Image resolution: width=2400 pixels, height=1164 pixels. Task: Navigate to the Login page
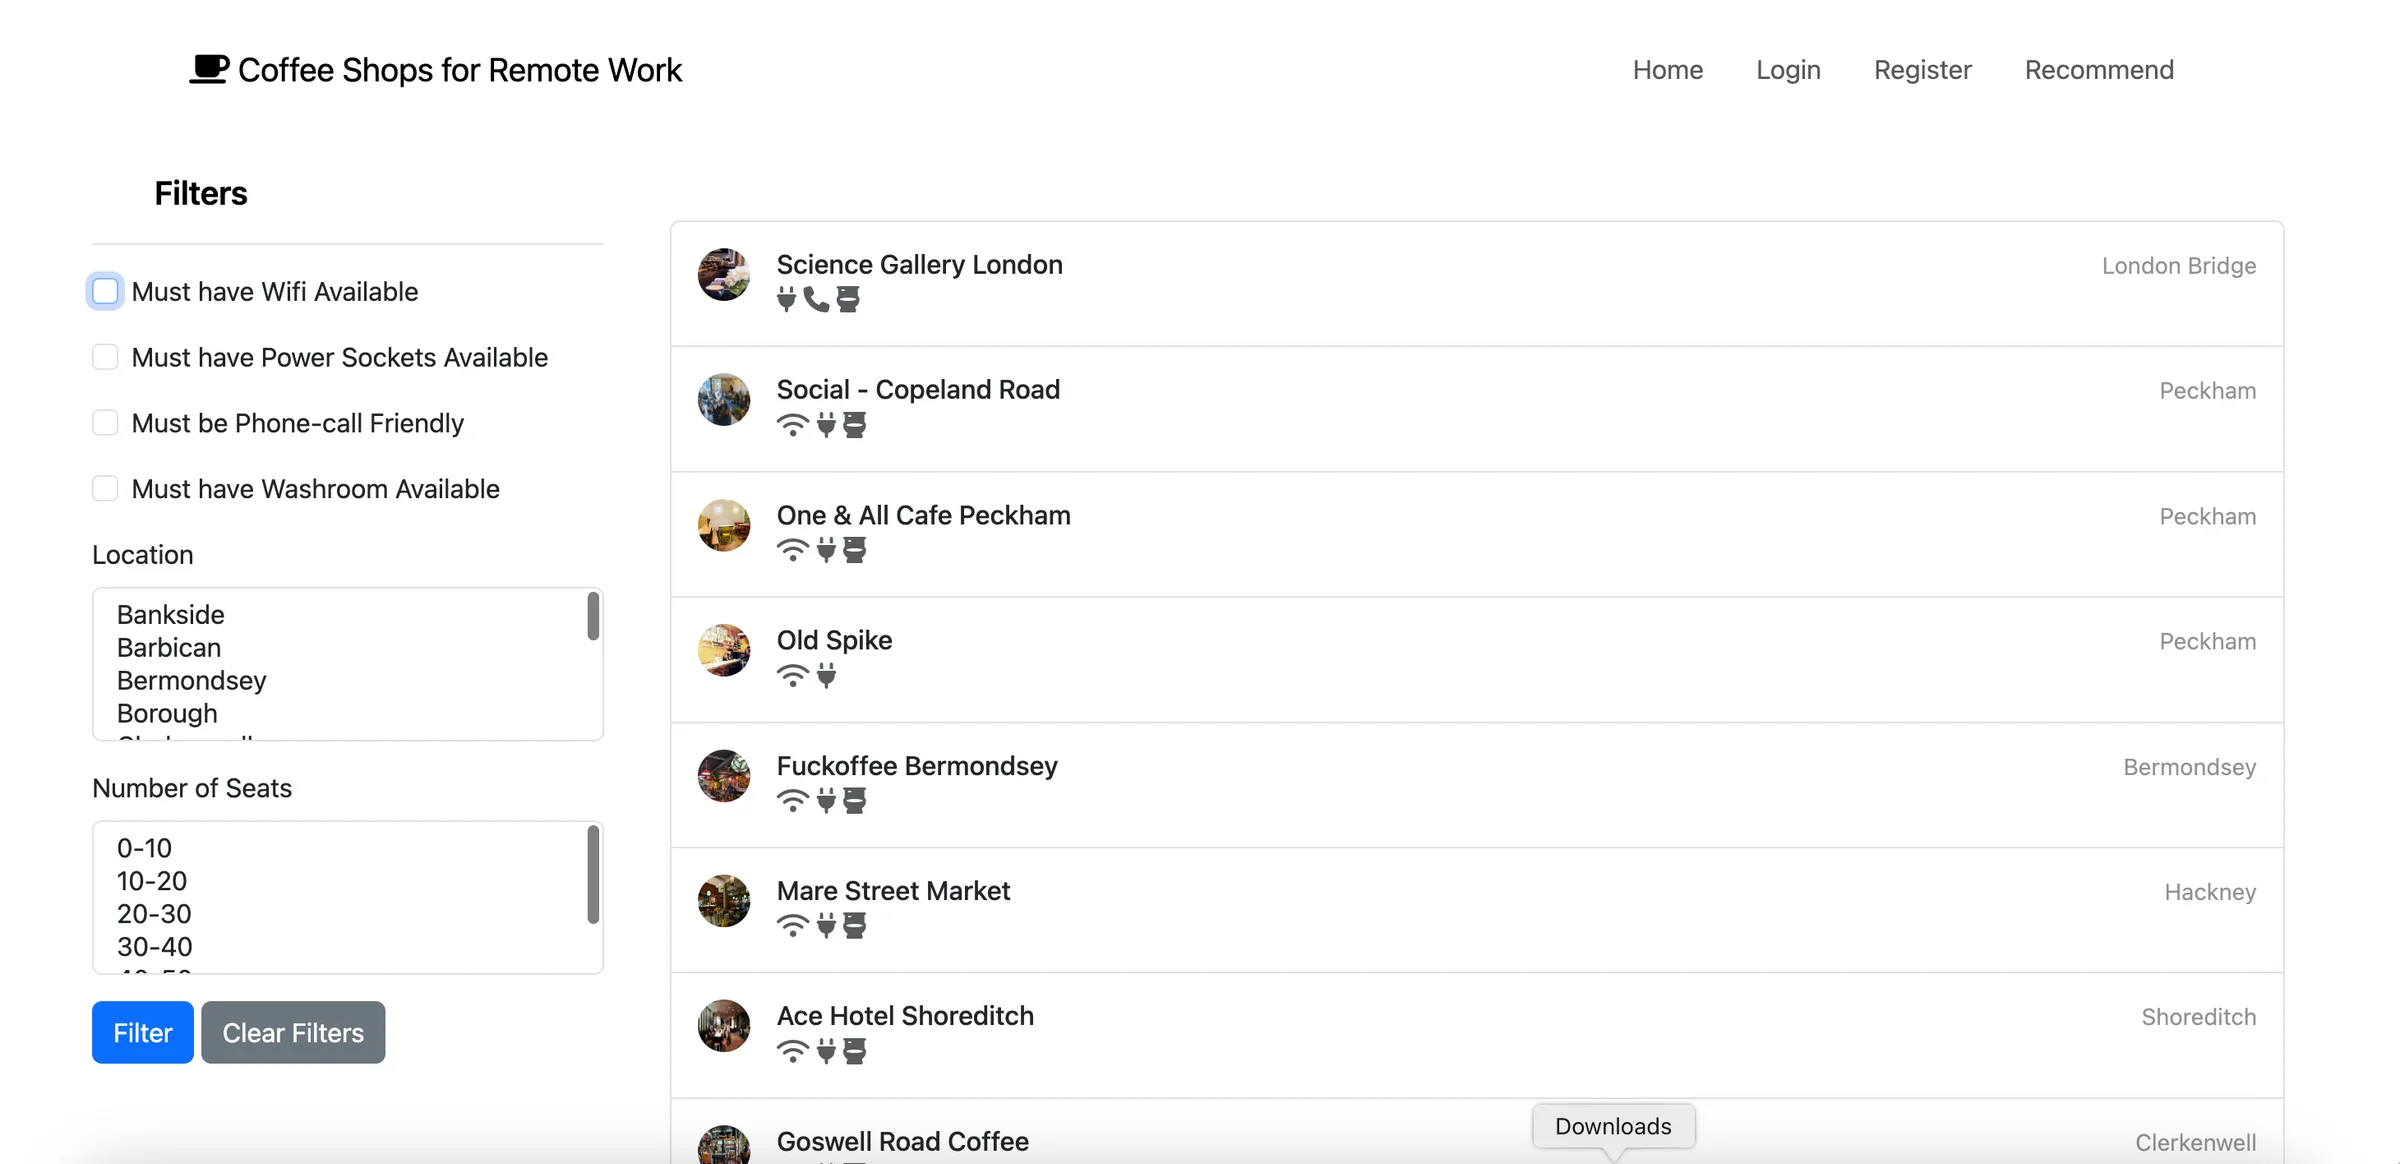pos(1788,69)
